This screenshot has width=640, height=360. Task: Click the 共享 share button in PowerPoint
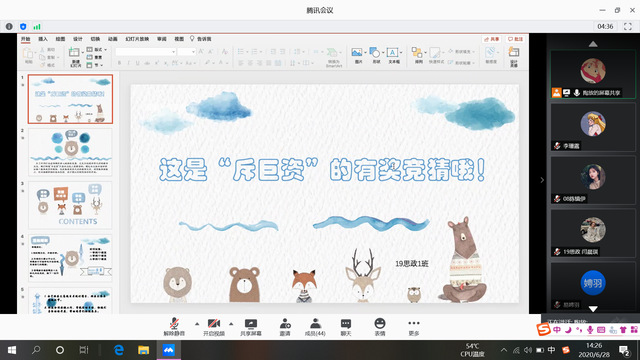[x=492, y=39]
